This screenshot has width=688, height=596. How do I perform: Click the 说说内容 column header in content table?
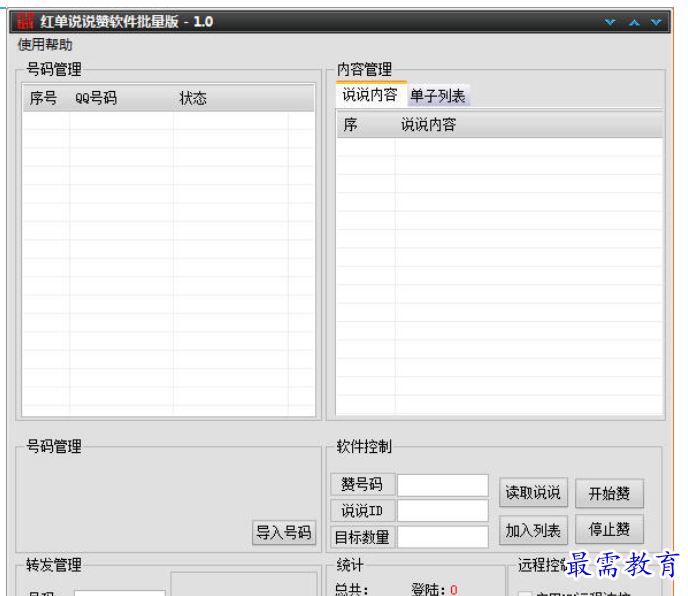tap(428, 125)
